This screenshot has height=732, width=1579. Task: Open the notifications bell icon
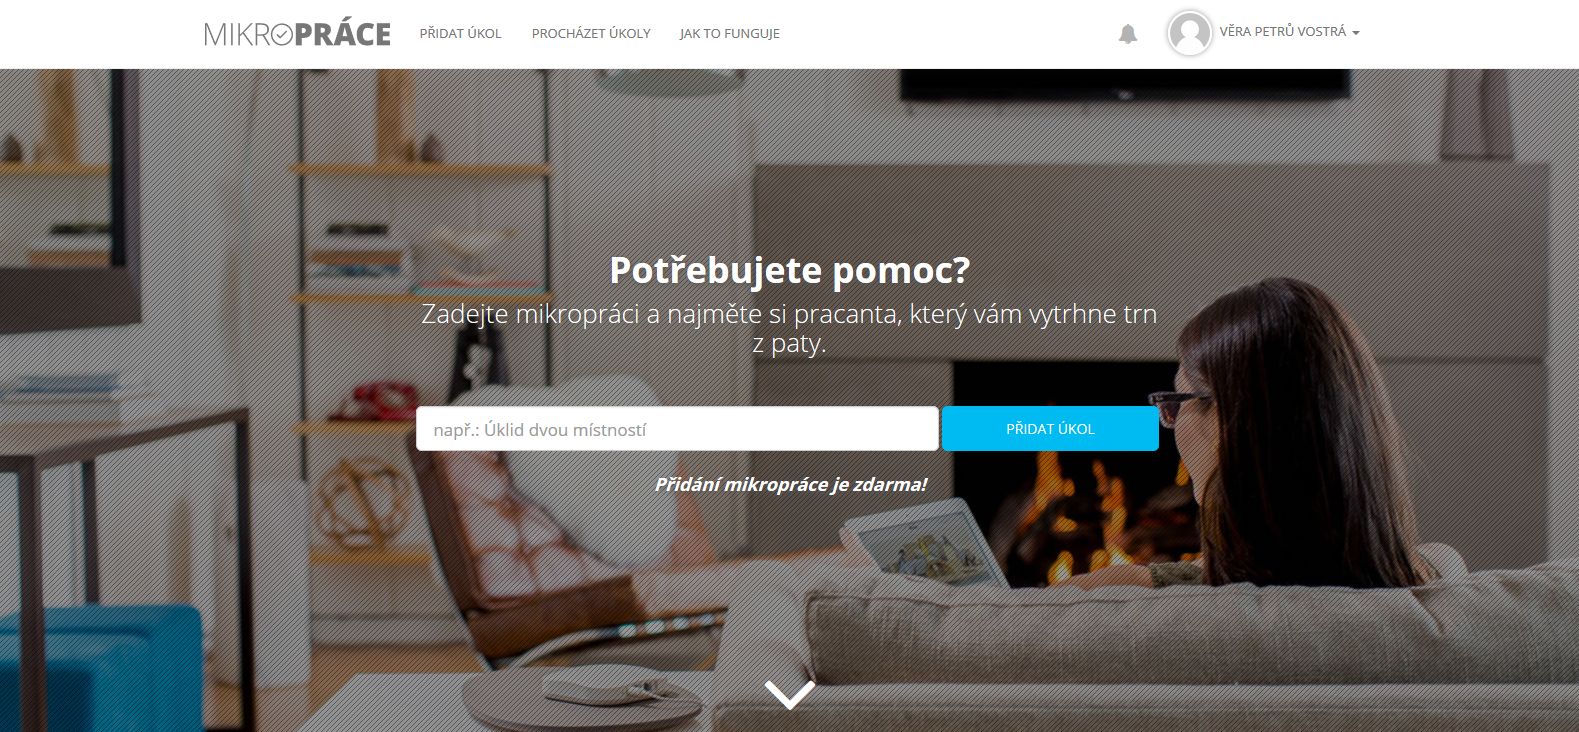(x=1128, y=34)
